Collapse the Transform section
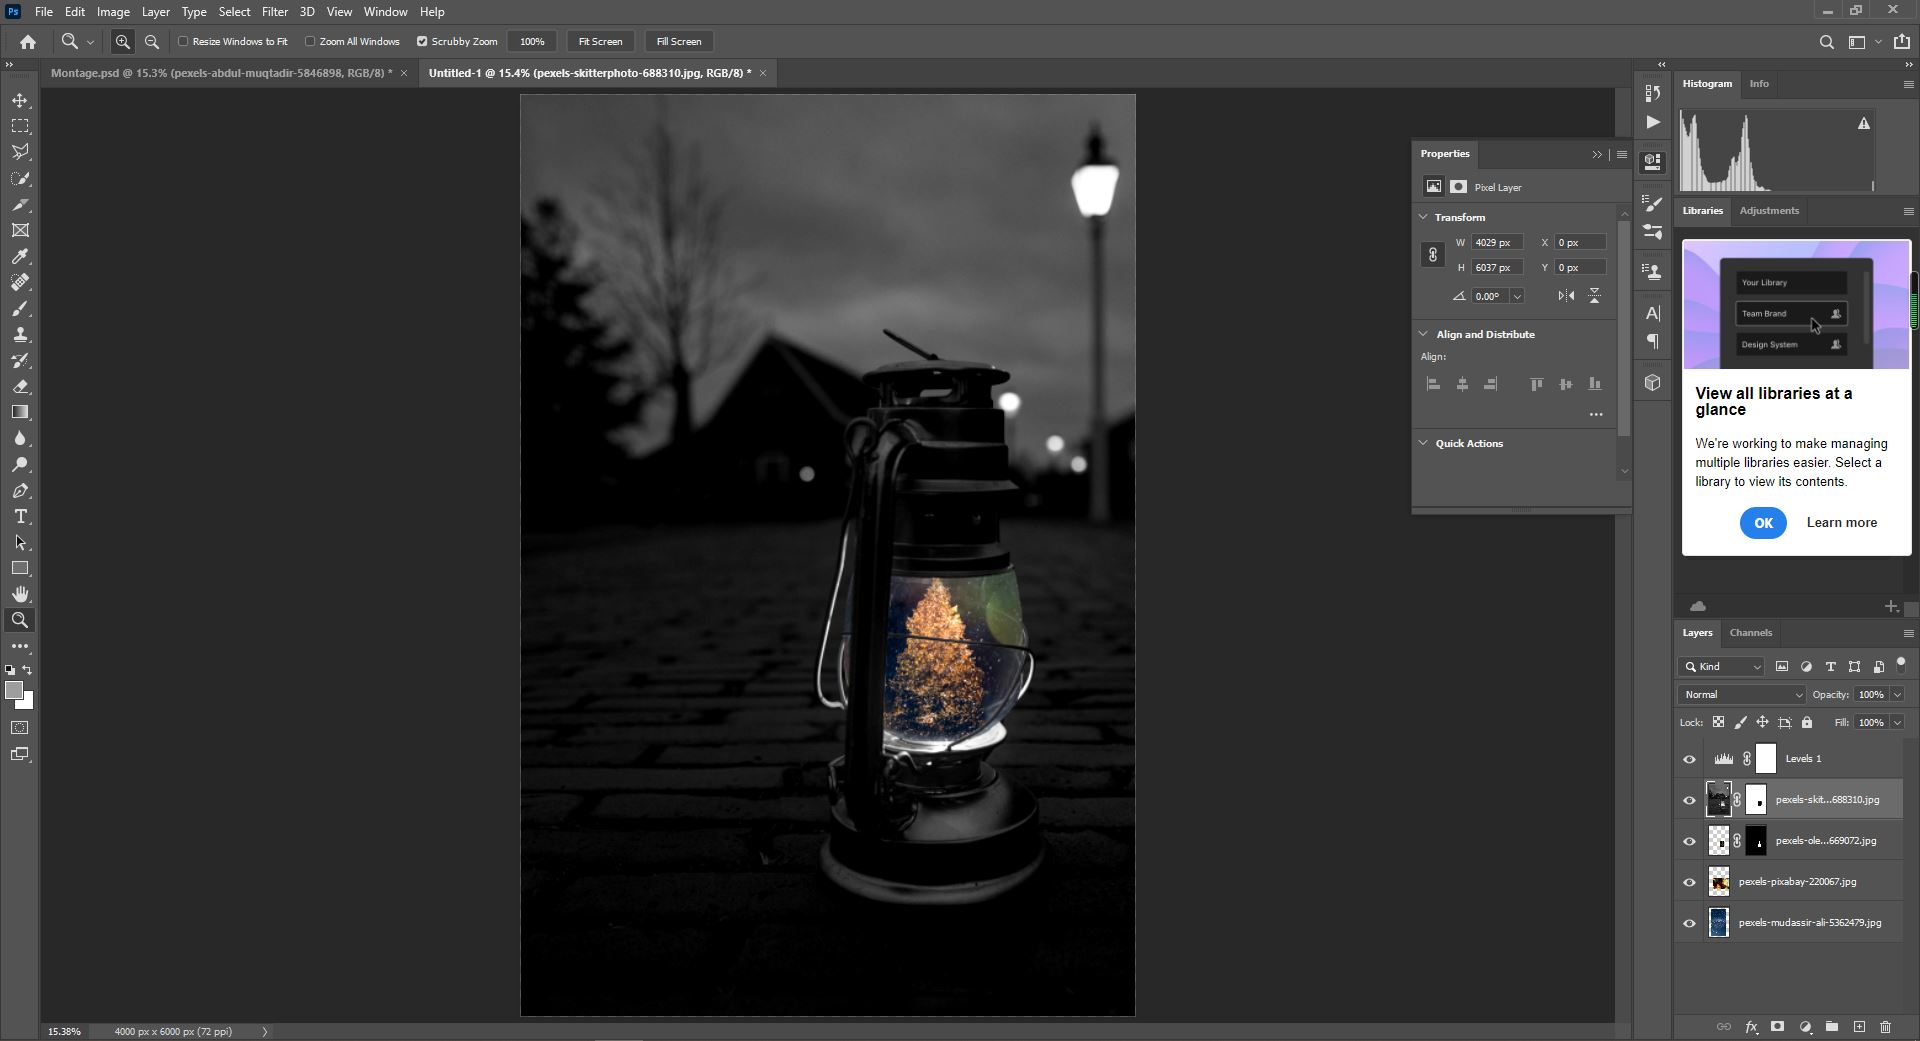 tap(1423, 217)
